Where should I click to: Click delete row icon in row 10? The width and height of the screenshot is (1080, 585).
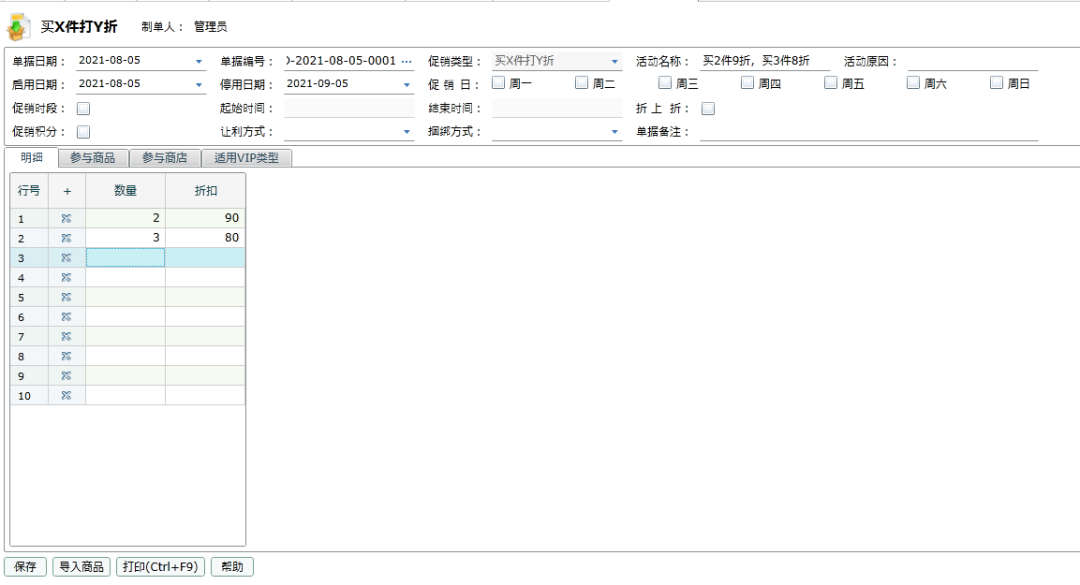click(66, 396)
